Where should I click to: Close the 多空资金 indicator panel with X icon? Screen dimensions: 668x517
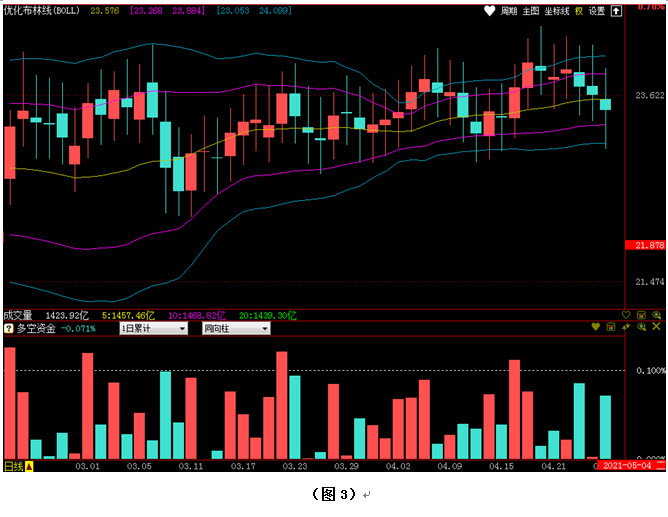pos(657,327)
